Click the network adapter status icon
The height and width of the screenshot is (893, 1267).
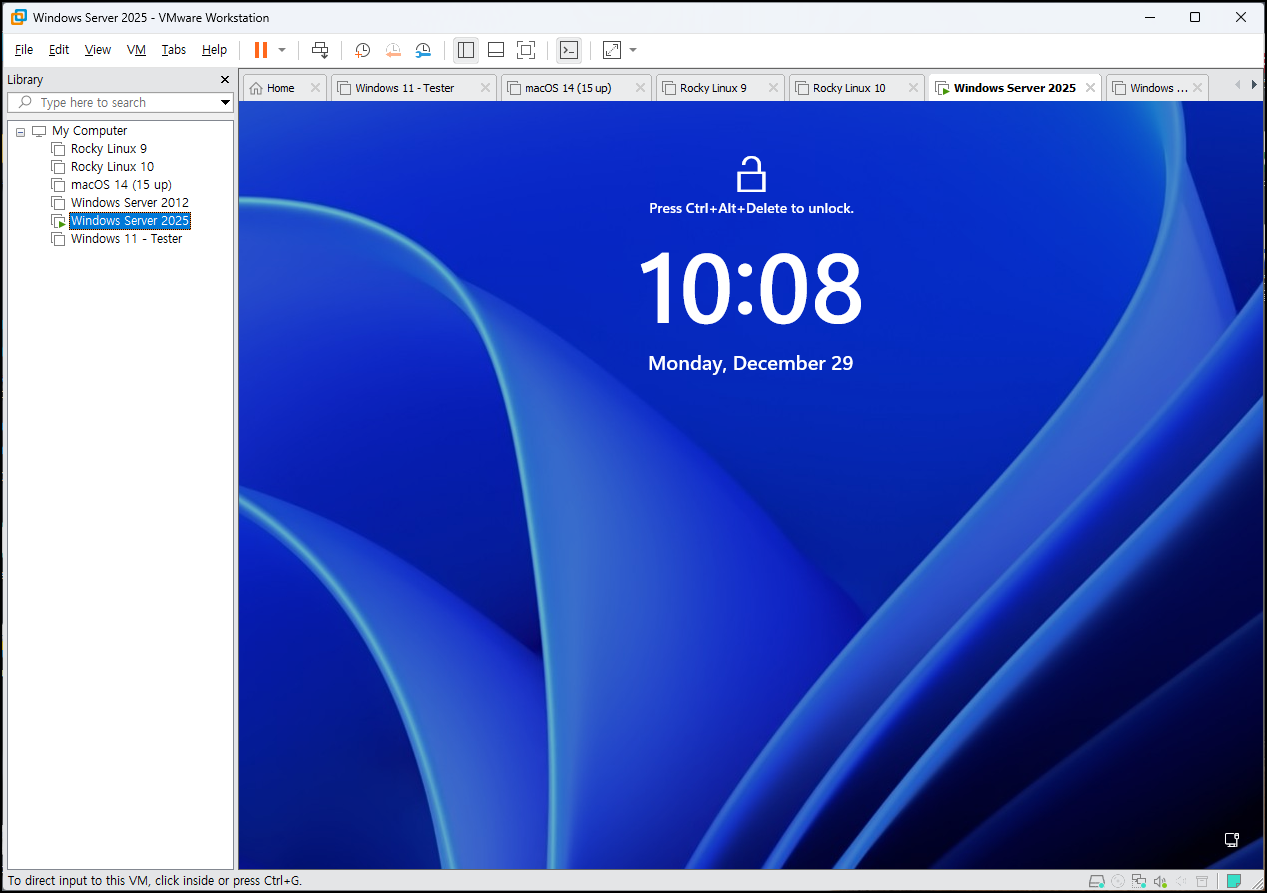pyautogui.click(x=1139, y=881)
